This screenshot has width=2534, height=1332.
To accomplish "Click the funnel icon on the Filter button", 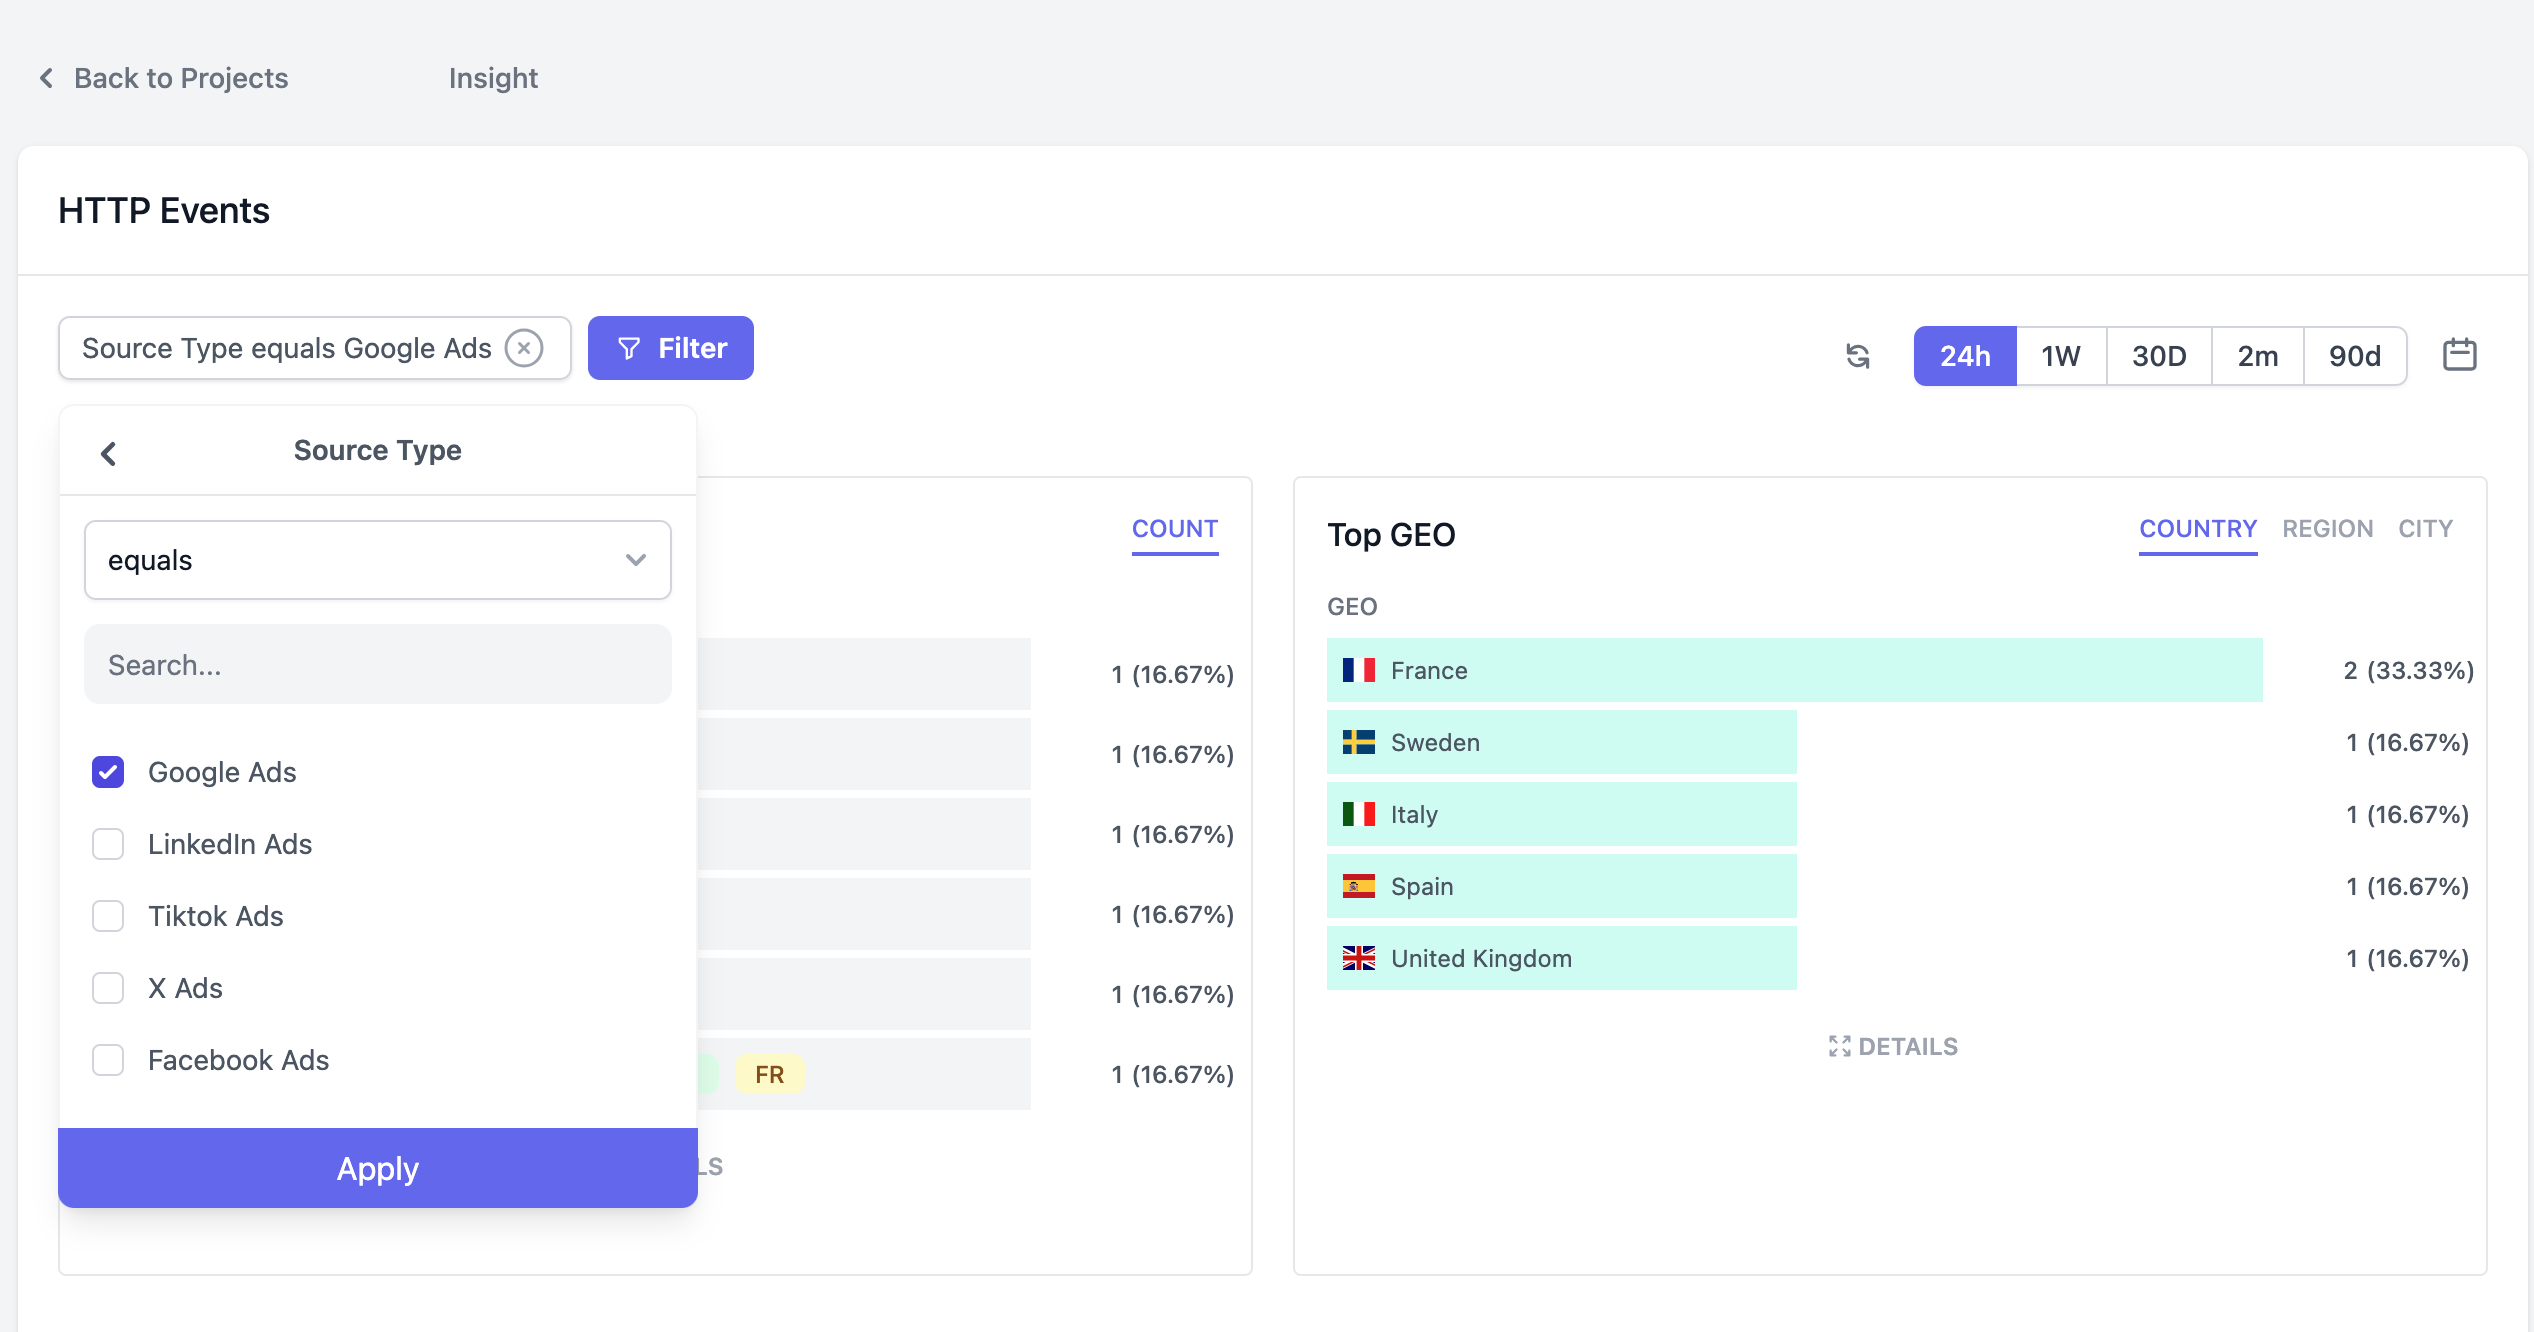I will click(628, 348).
